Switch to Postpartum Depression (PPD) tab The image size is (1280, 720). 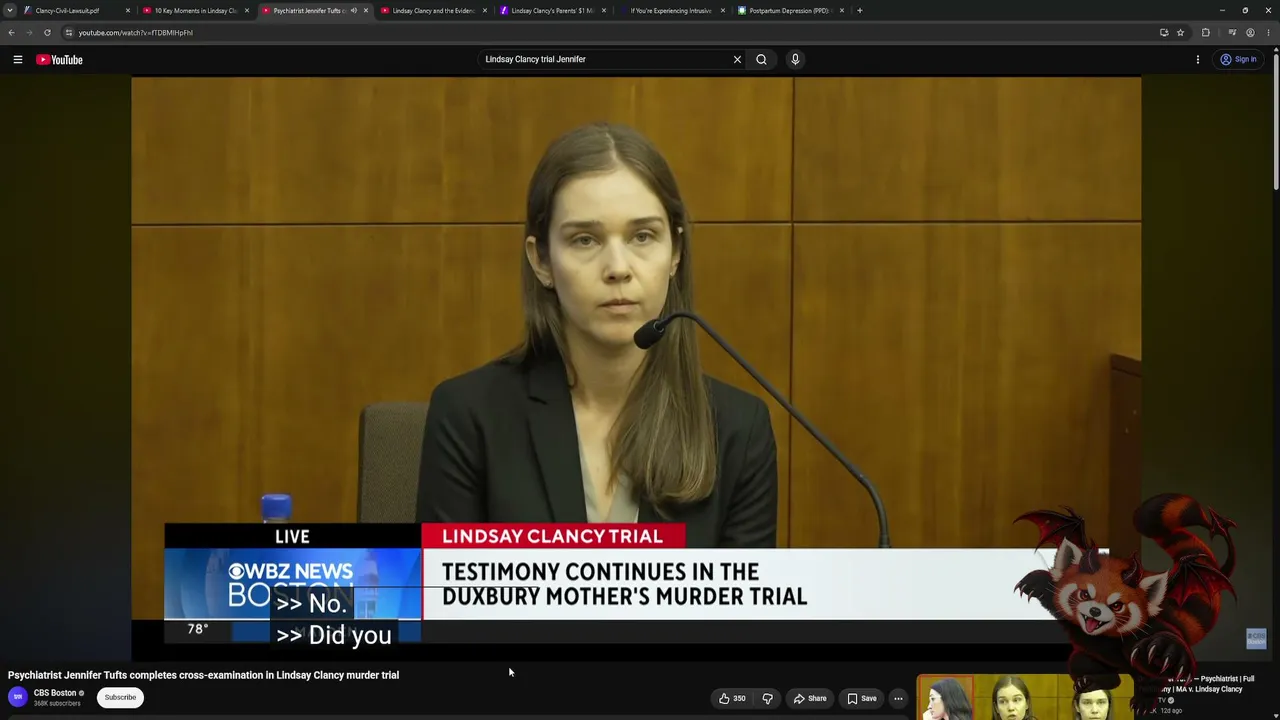pos(791,10)
